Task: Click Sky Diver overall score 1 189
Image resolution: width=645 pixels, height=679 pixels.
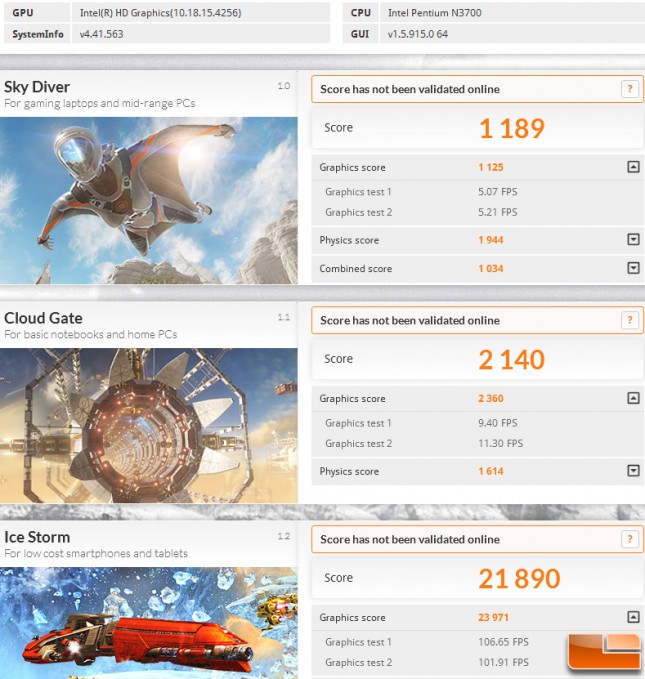Action: pyautogui.click(x=512, y=129)
